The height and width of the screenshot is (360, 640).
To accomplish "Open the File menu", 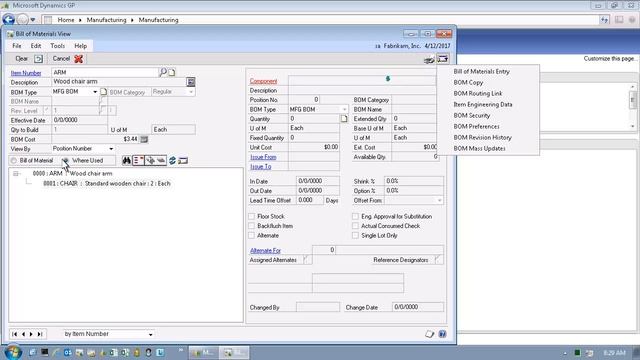I will (x=17, y=46).
